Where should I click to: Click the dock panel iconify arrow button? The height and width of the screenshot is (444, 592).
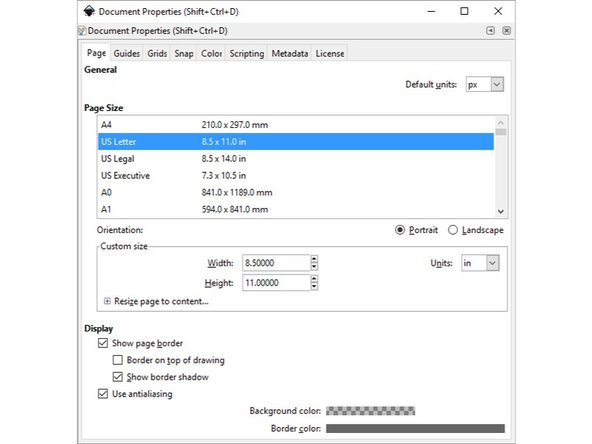coord(490,31)
